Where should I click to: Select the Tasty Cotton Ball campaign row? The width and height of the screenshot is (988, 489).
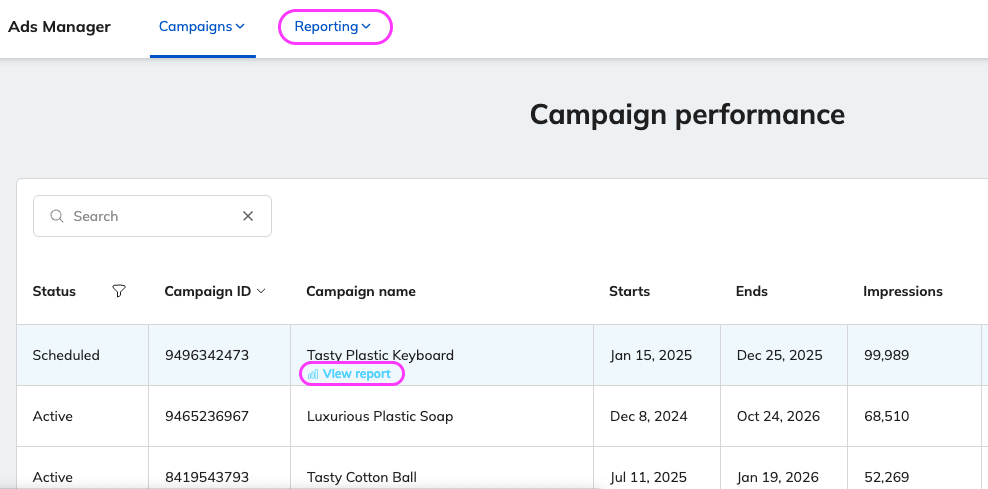click(362, 477)
